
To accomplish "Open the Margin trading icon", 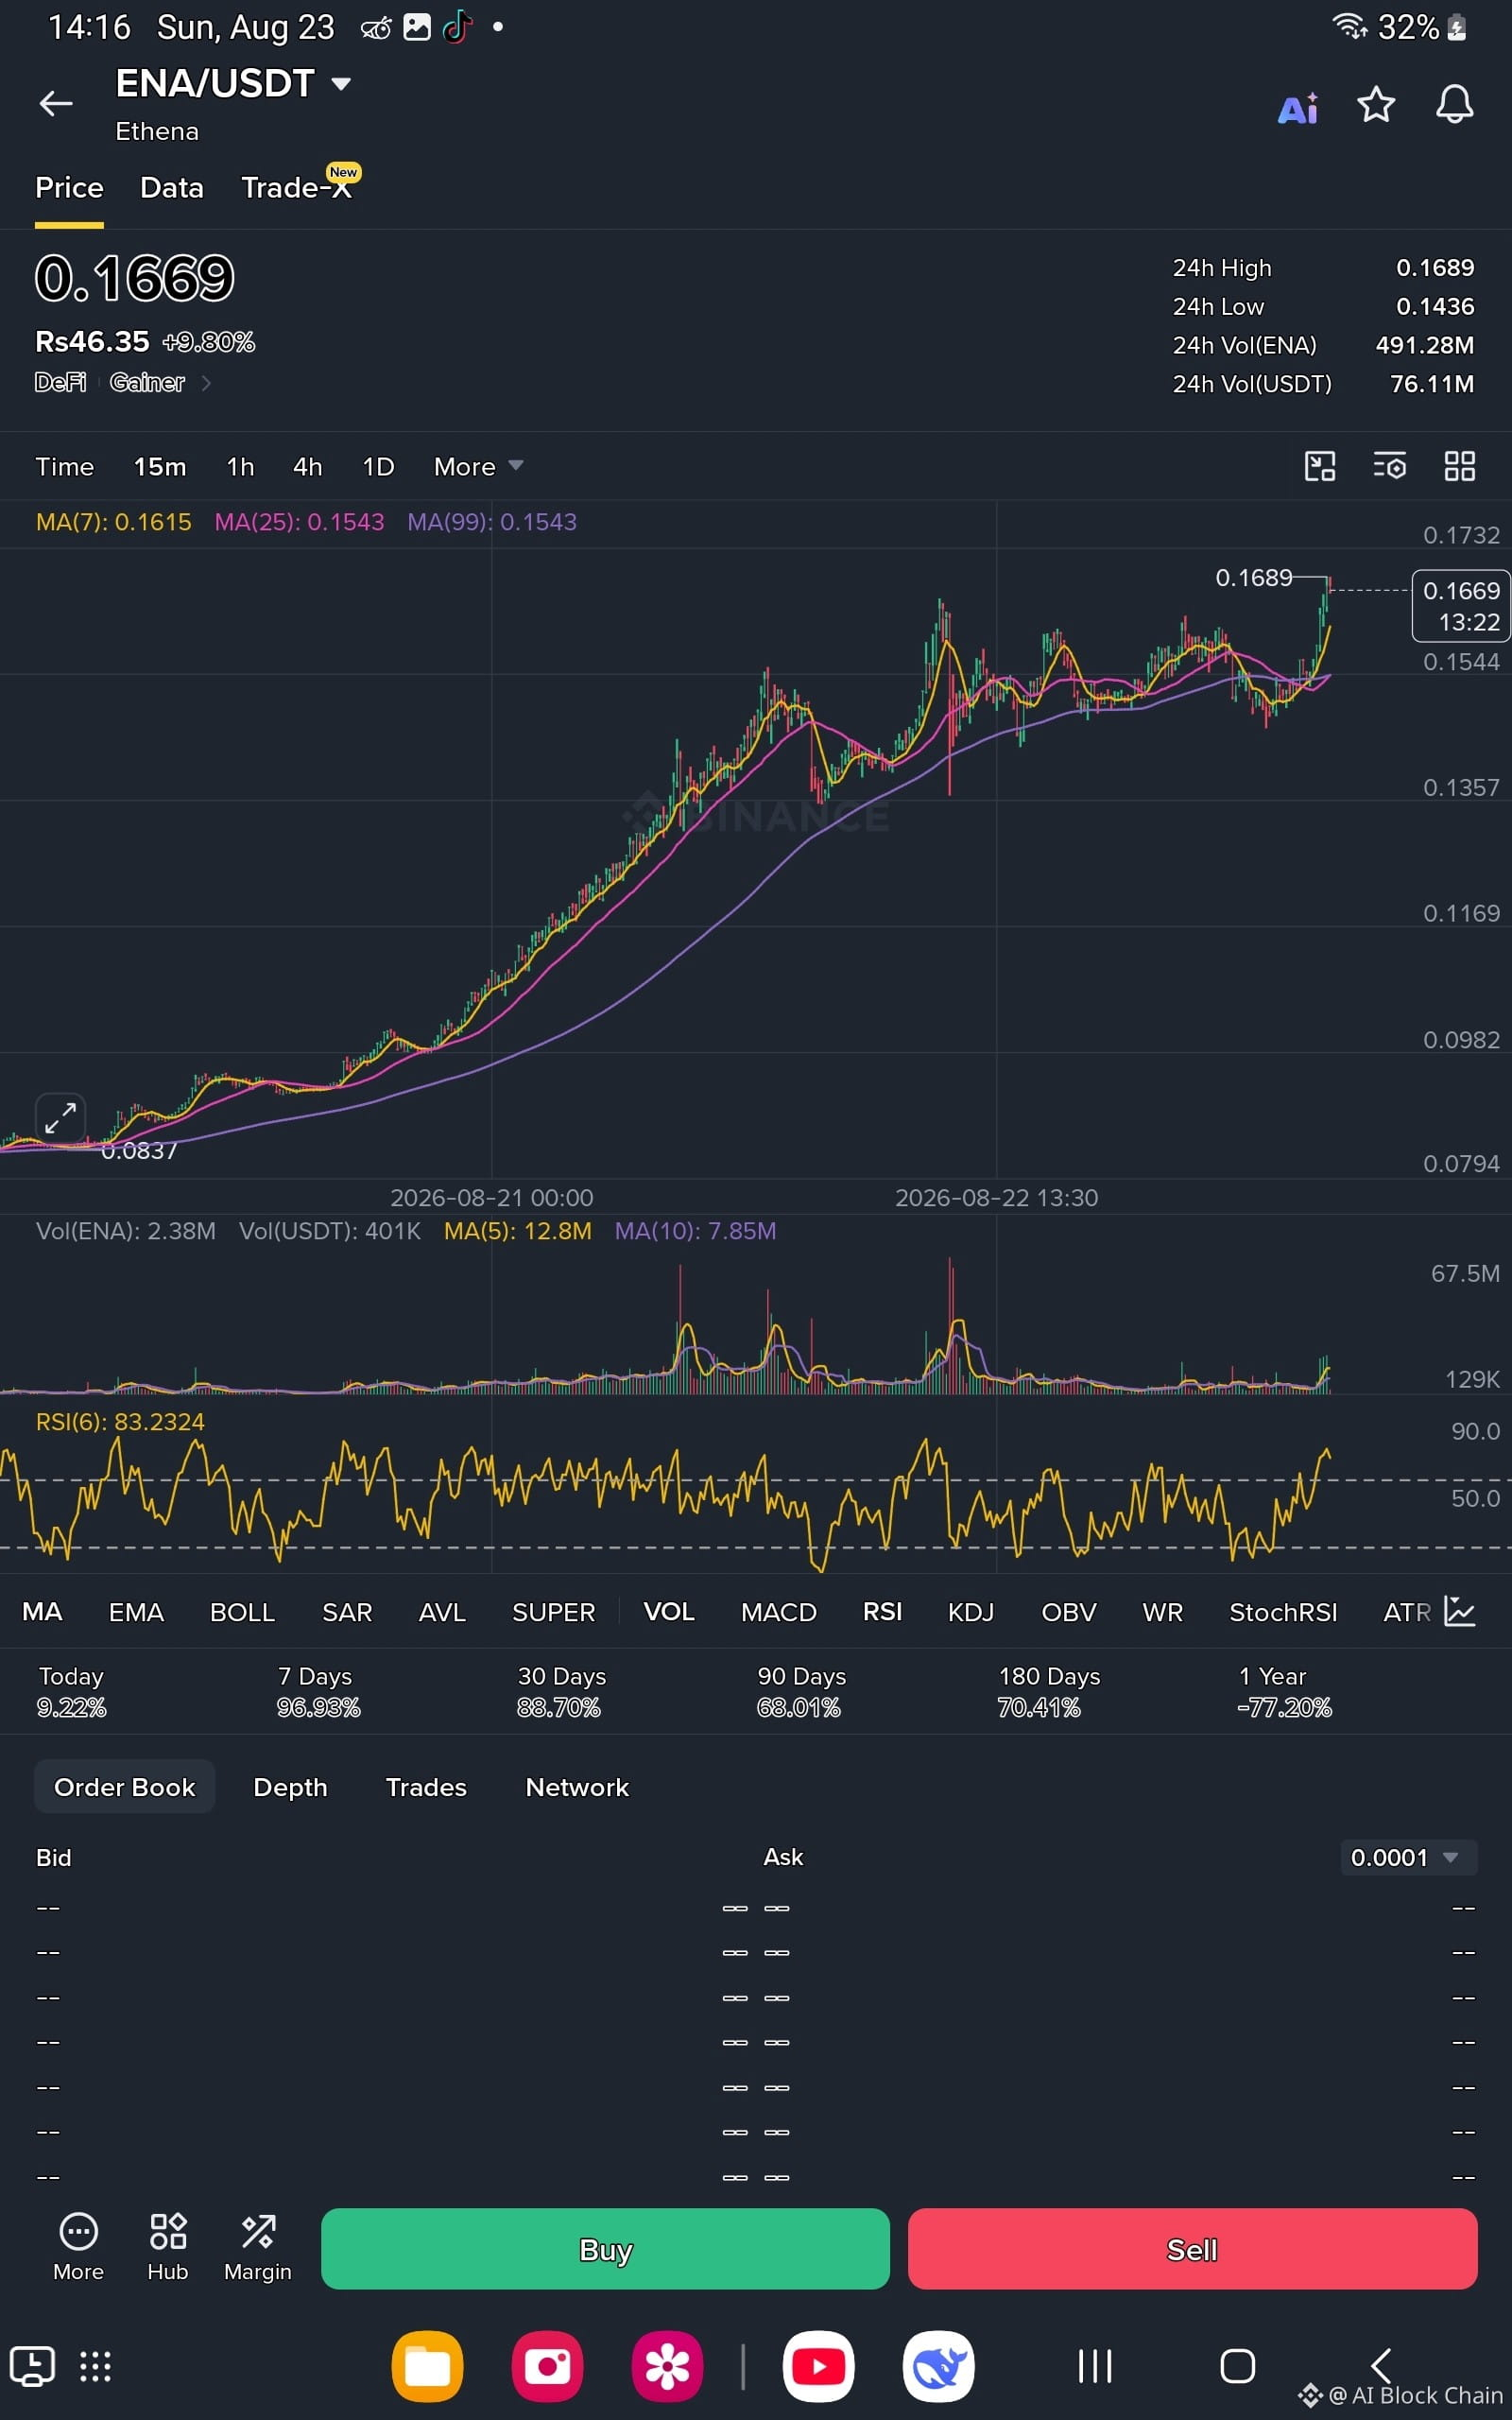I will click(258, 2247).
